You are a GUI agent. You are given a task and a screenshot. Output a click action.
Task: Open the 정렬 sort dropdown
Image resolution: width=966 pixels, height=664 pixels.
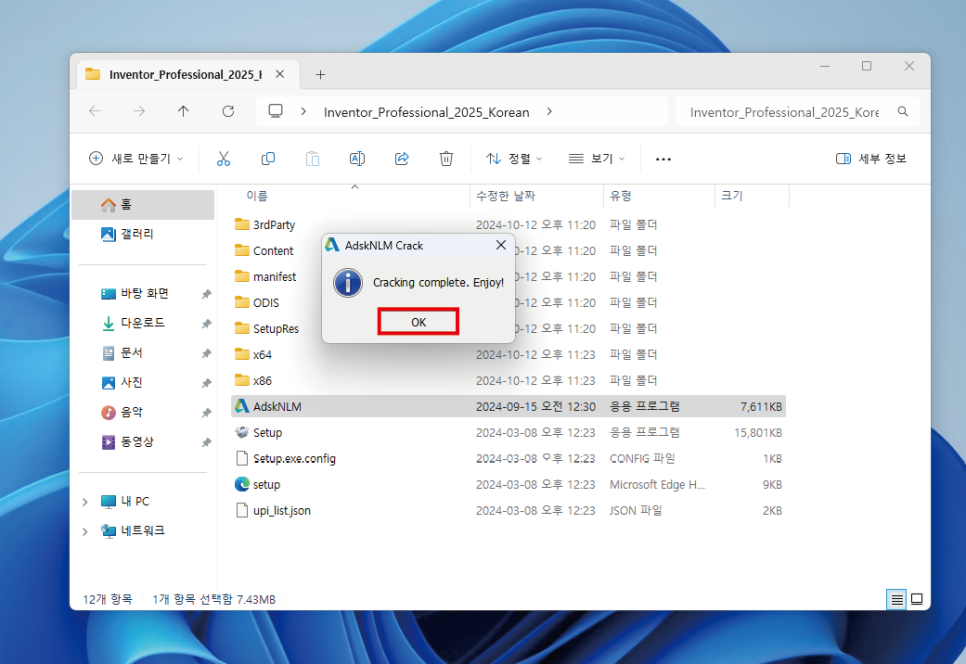514,159
